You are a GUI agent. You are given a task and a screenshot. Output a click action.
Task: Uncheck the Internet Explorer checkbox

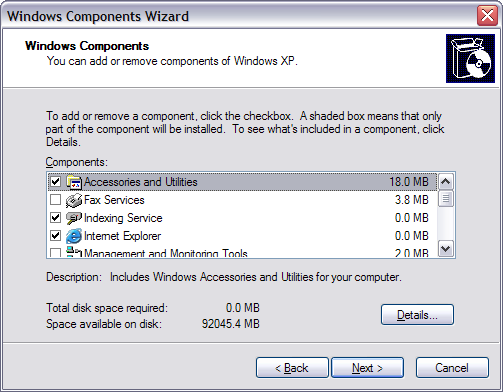55,236
